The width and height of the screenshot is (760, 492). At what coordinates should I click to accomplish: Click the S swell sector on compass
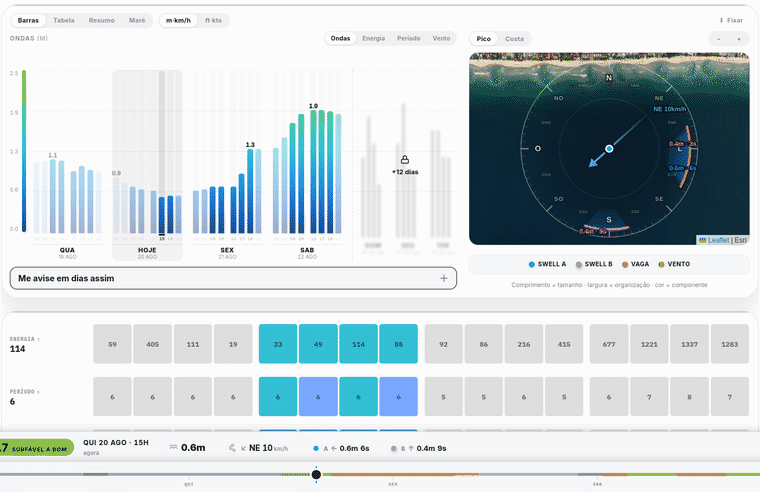[608, 222]
